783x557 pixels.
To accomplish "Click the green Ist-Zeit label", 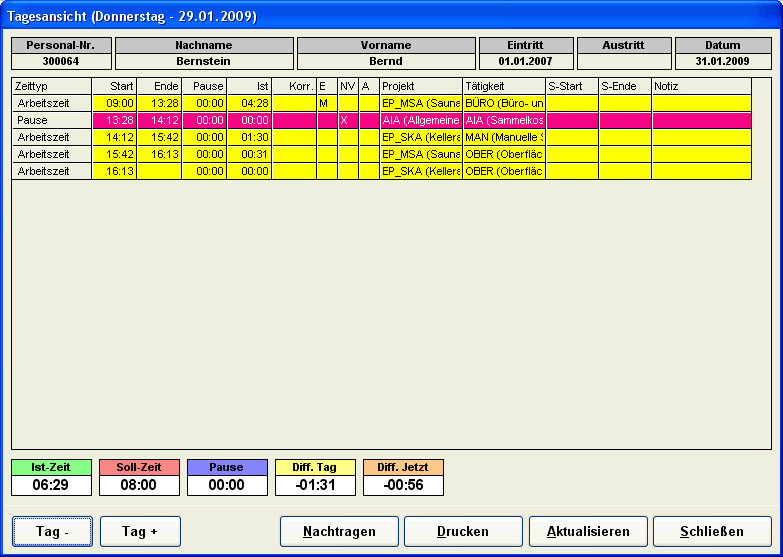I will pyautogui.click(x=51, y=467).
